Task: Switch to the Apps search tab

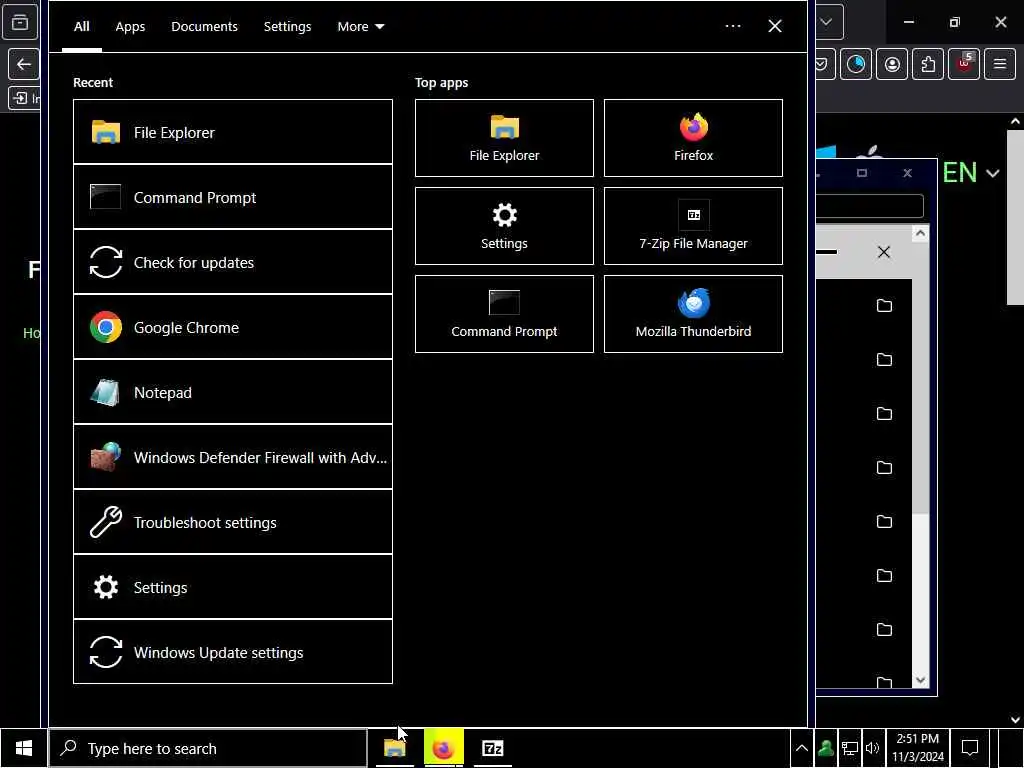Action: pos(130,26)
